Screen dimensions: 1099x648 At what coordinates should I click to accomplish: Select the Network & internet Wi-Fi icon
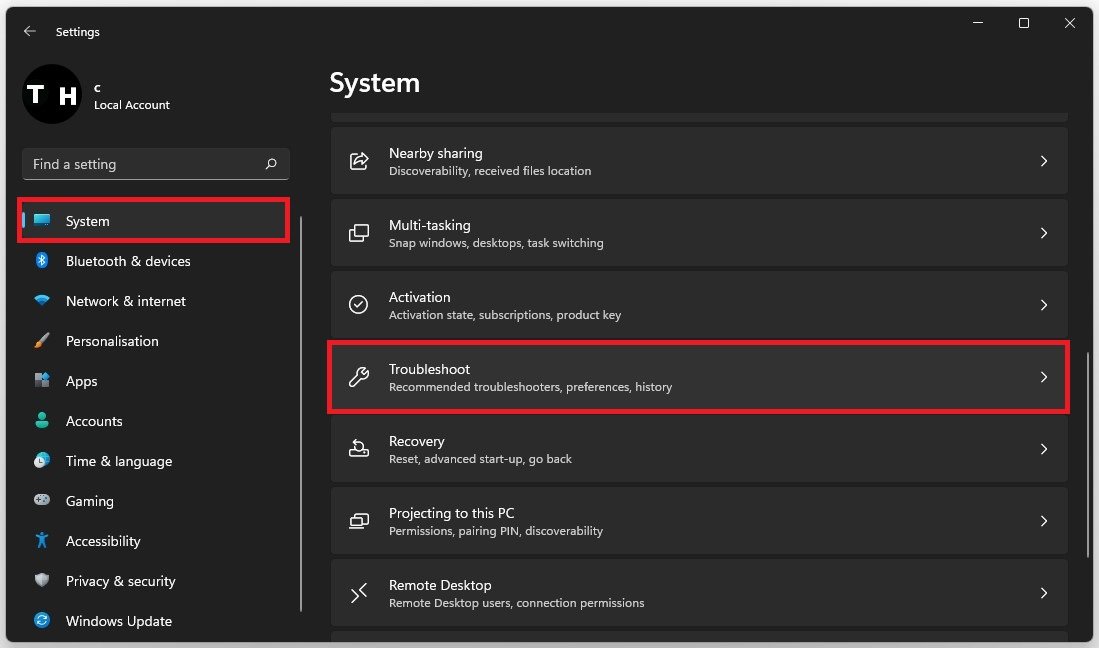tap(42, 301)
